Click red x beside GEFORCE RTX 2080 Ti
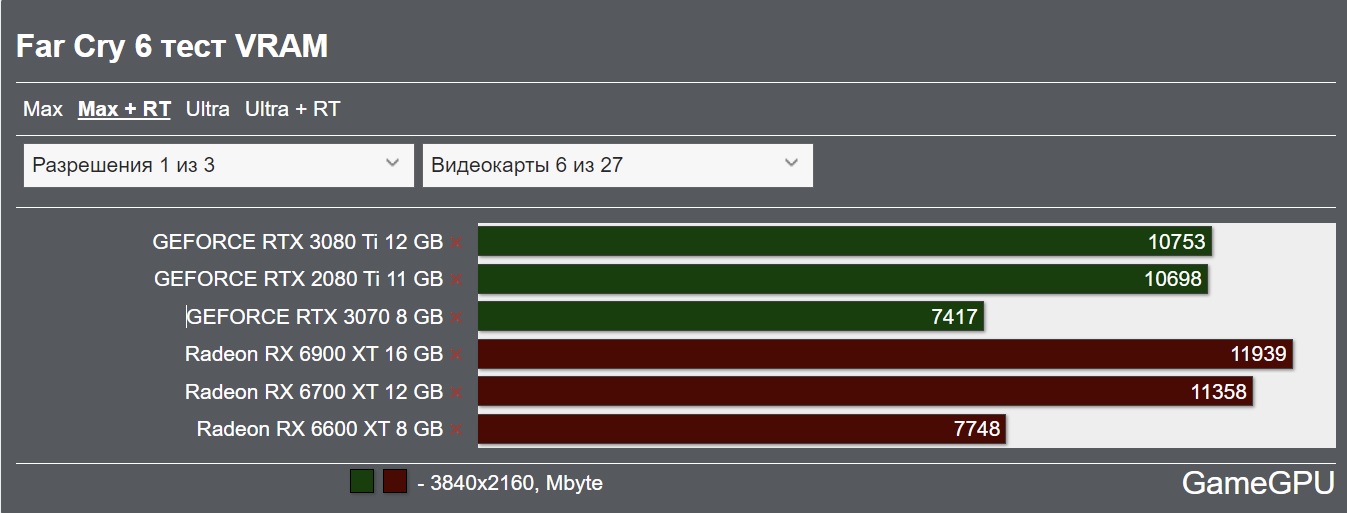Viewport: 1347px width, 513px height. (x=456, y=280)
